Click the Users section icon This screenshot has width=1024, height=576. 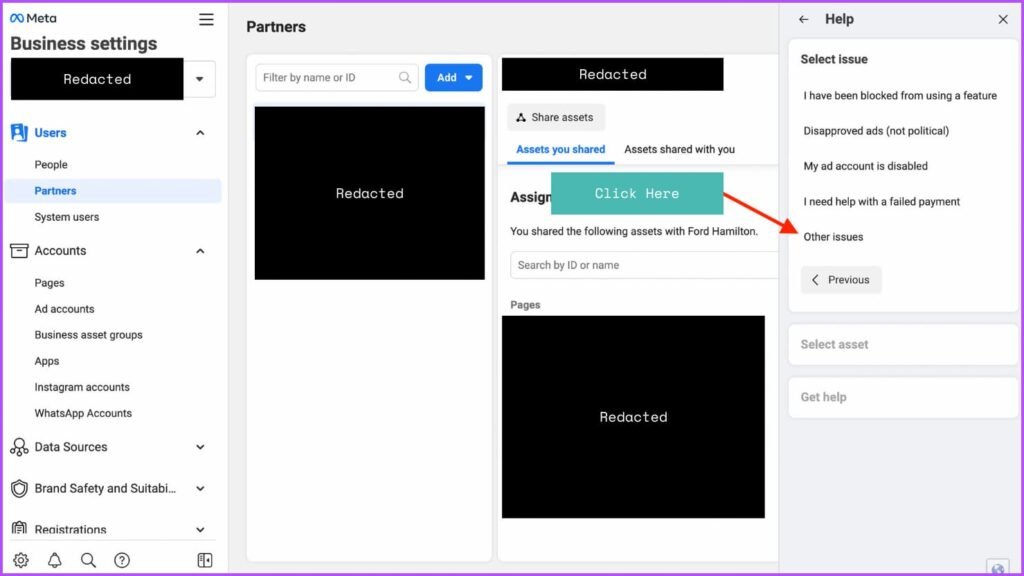coord(19,133)
